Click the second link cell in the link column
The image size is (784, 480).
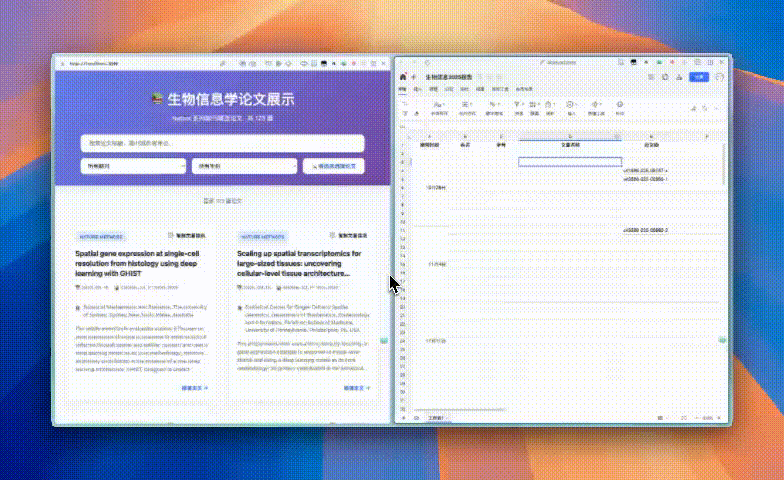[x=646, y=178]
